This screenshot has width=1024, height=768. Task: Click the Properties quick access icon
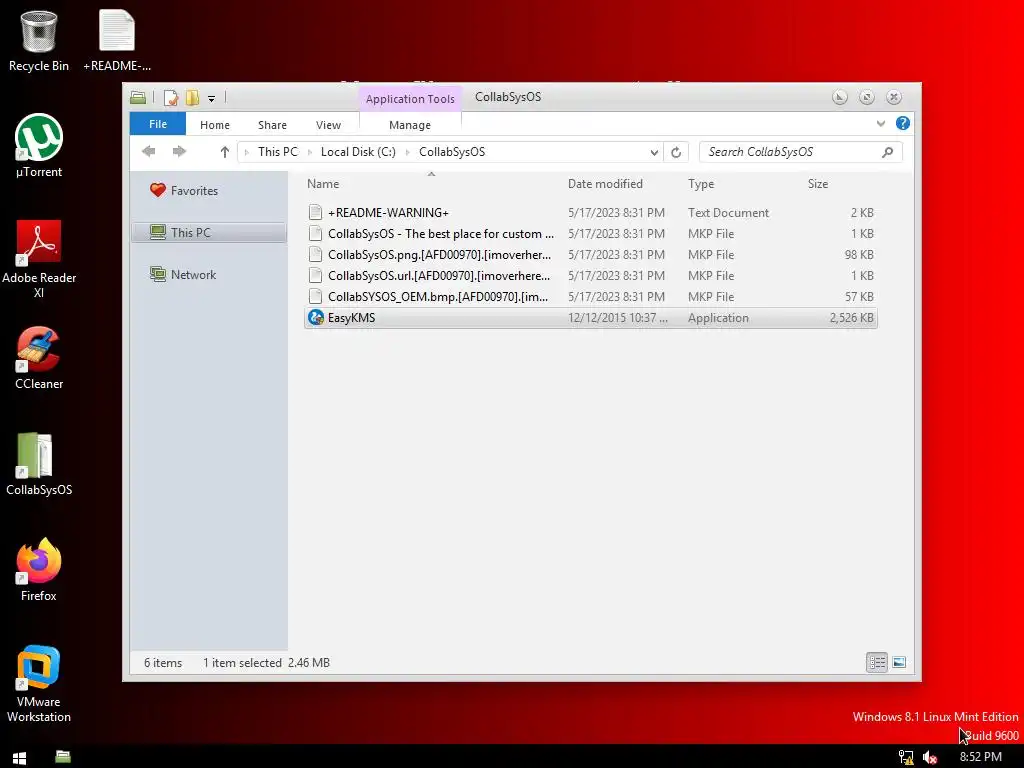tap(171, 98)
